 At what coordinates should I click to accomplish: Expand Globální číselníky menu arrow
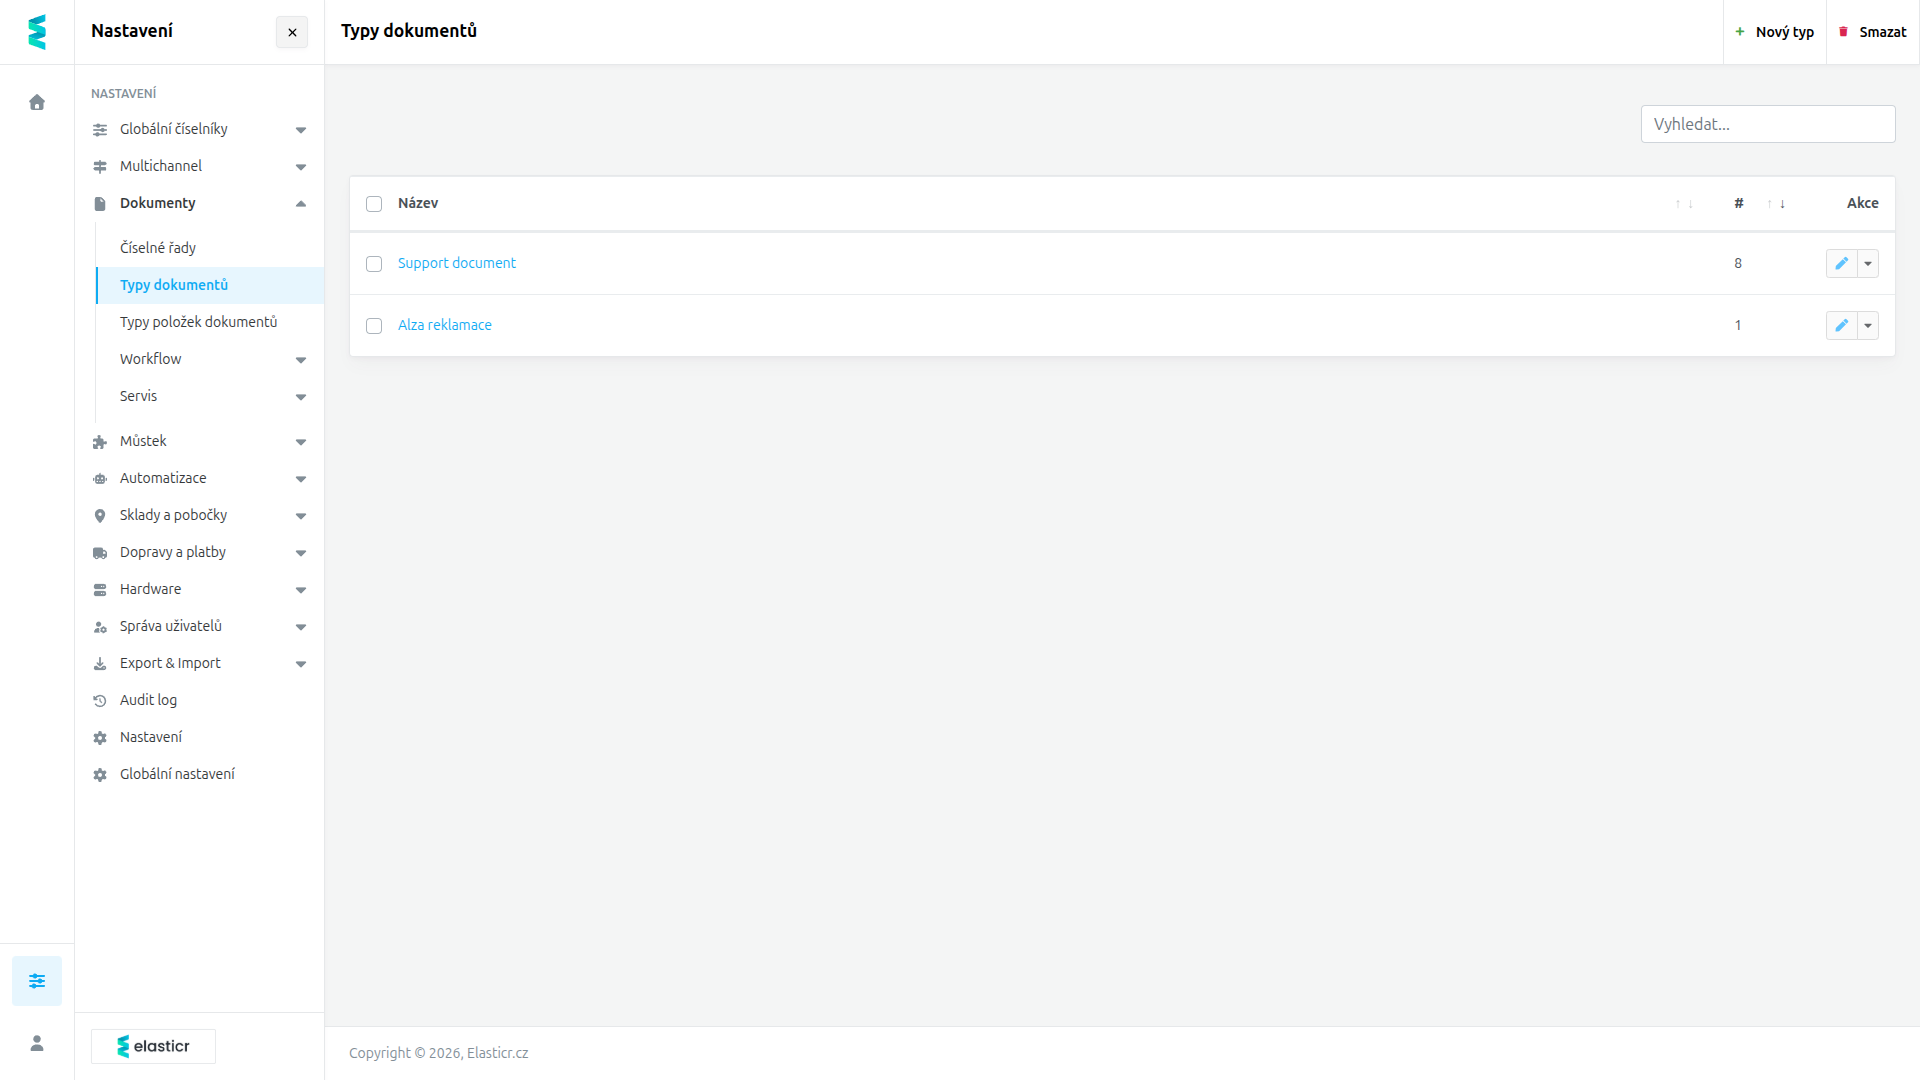(301, 130)
